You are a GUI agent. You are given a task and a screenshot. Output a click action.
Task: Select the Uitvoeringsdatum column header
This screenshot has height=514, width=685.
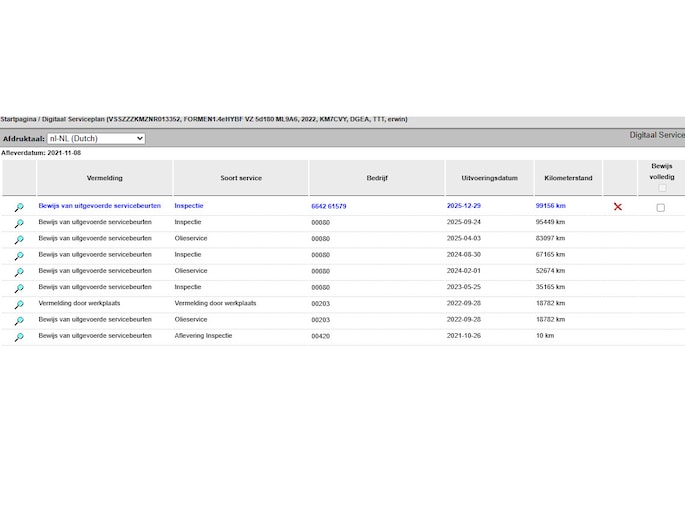click(x=489, y=178)
